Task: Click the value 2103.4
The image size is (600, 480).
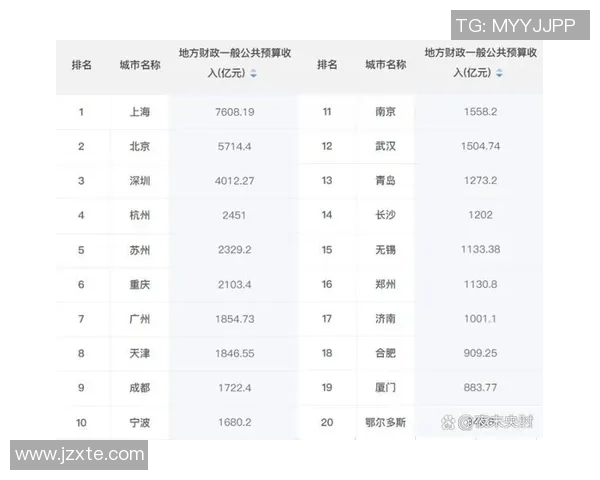Action: point(235,285)
